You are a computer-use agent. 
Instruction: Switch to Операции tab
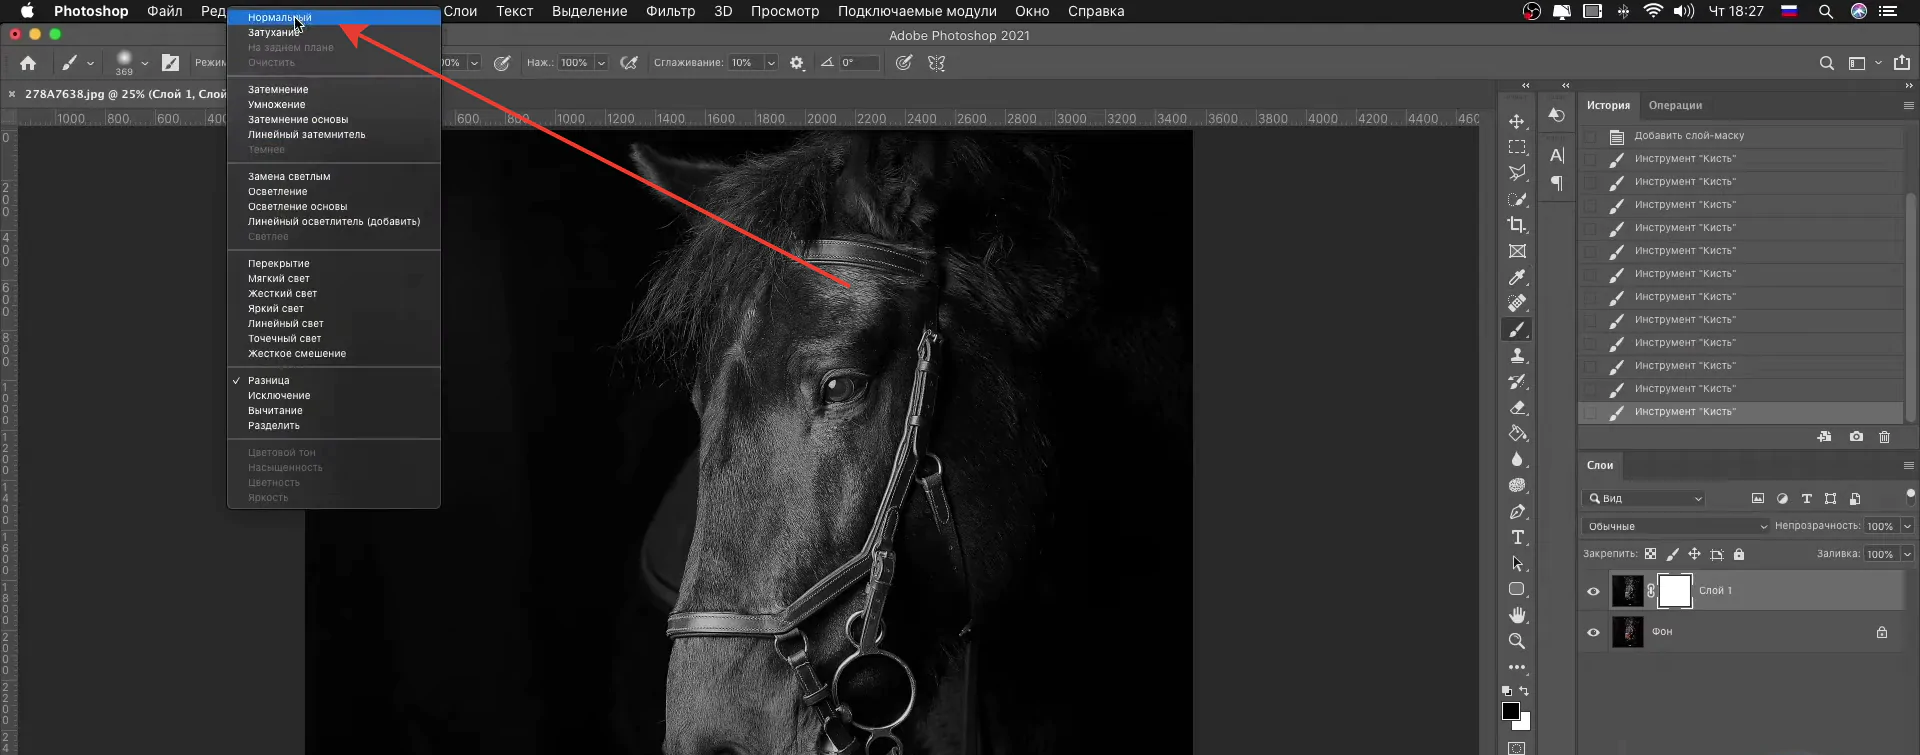(1675, 106)
